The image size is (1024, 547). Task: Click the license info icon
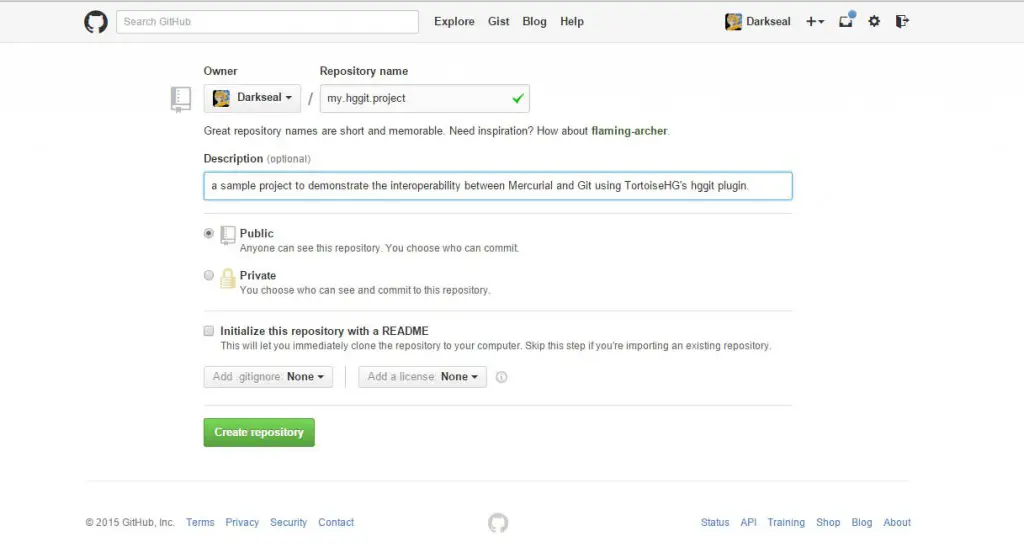[x=502, y=377]
